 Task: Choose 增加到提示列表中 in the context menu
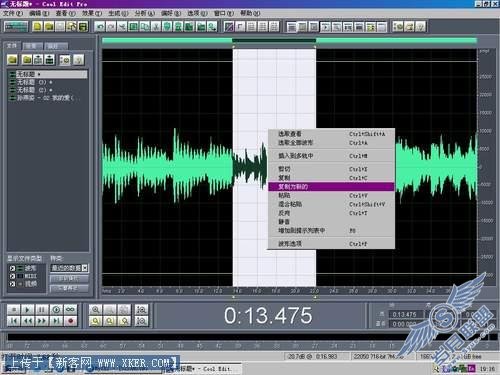[331, 230]
